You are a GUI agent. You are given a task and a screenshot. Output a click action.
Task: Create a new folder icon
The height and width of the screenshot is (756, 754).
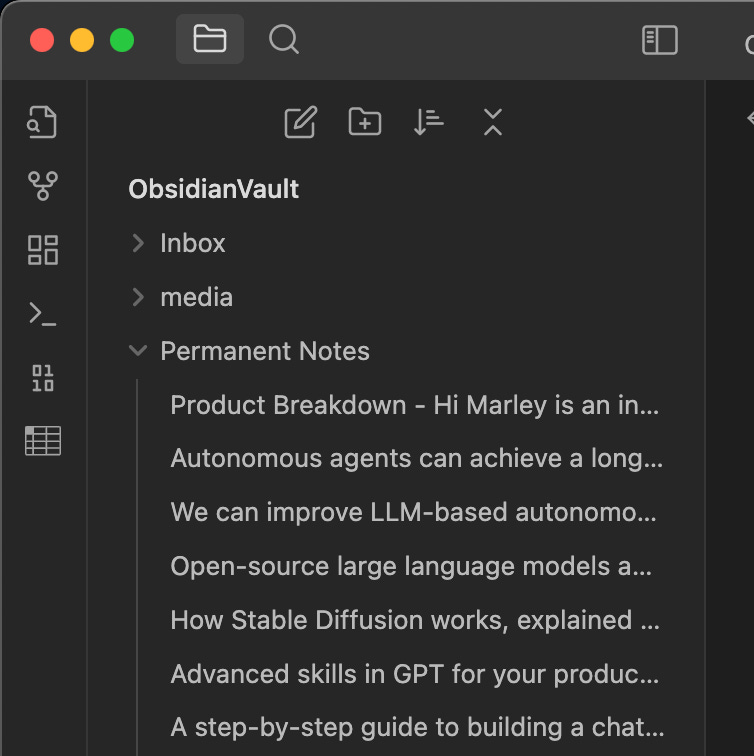click(365, 122)
